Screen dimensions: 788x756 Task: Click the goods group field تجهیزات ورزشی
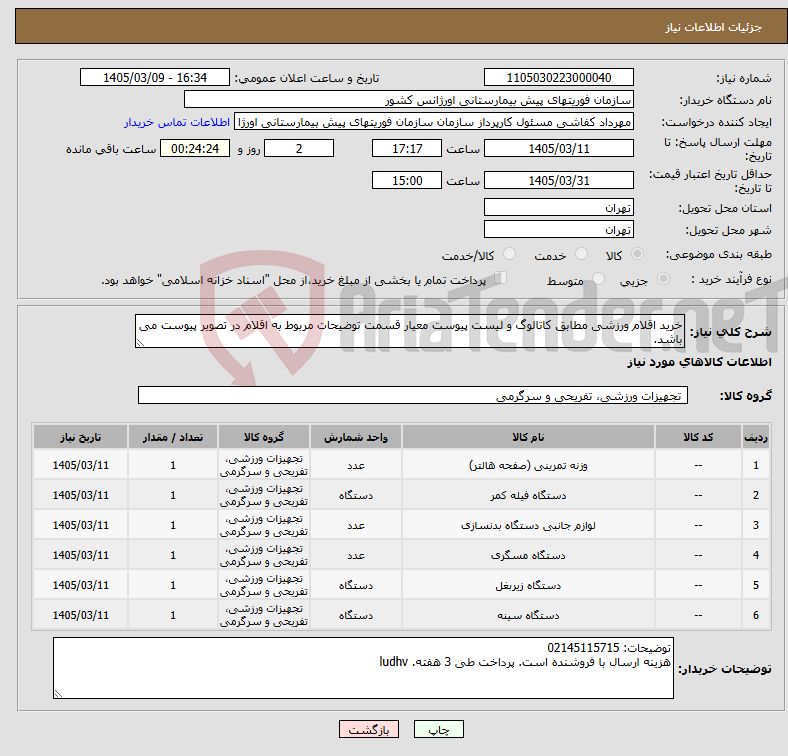coord(413,396)
